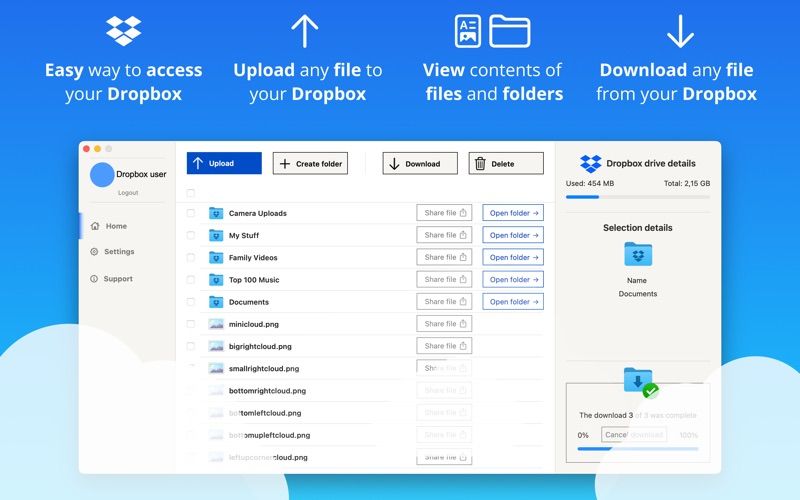
Task: Share the Documents folder
Action: [x=444, y=302]
